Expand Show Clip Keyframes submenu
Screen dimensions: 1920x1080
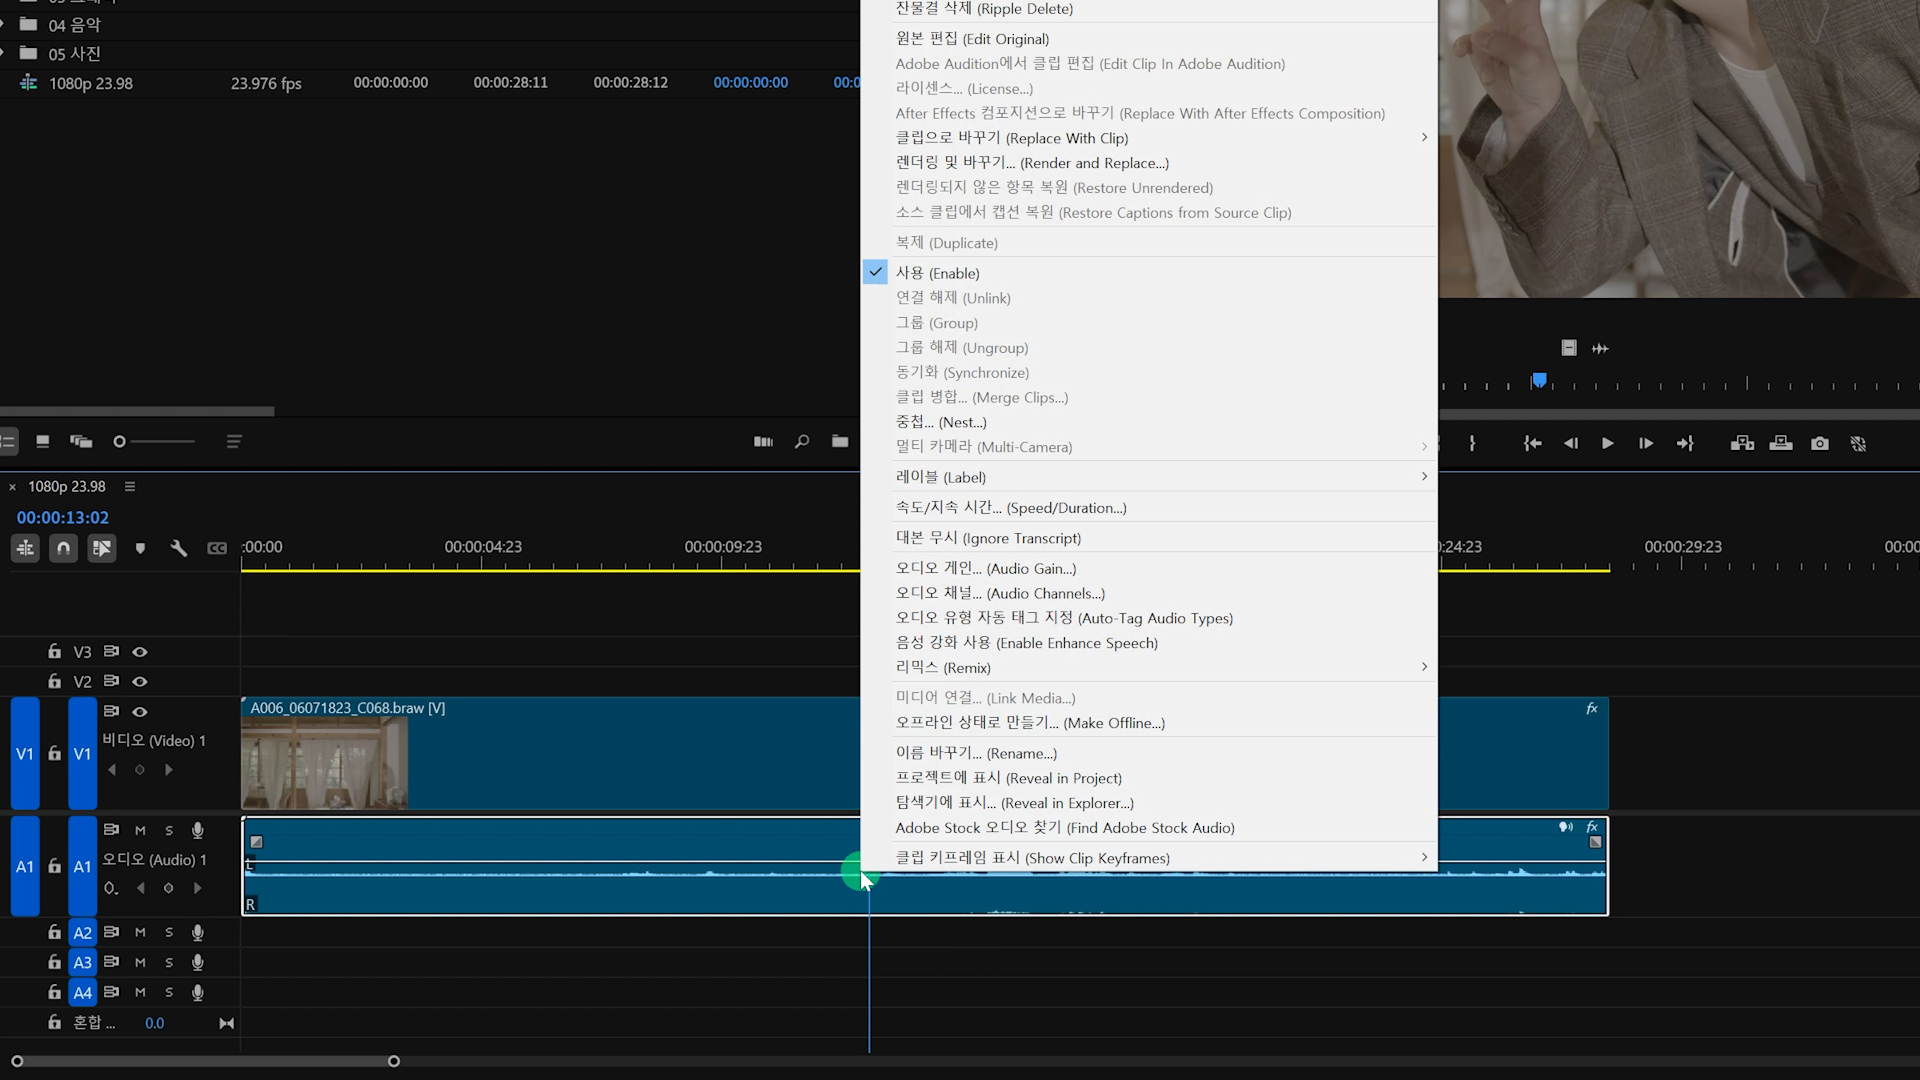click(1148, 858)
